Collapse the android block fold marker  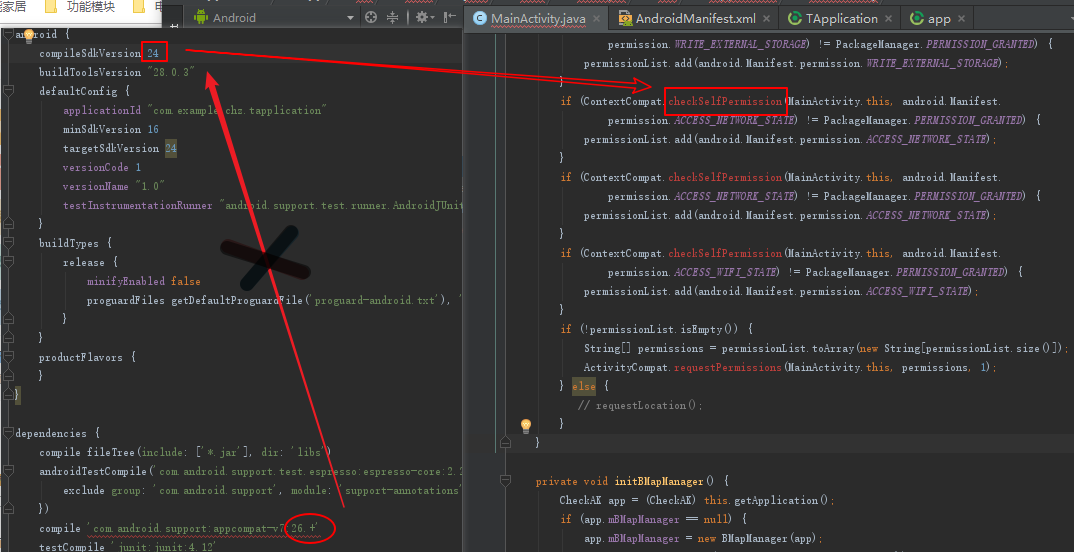tap(8, 34)
